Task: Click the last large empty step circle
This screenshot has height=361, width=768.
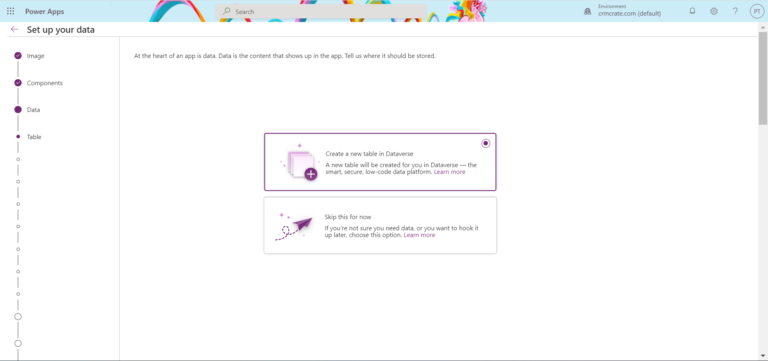Action: click(18, 343)
